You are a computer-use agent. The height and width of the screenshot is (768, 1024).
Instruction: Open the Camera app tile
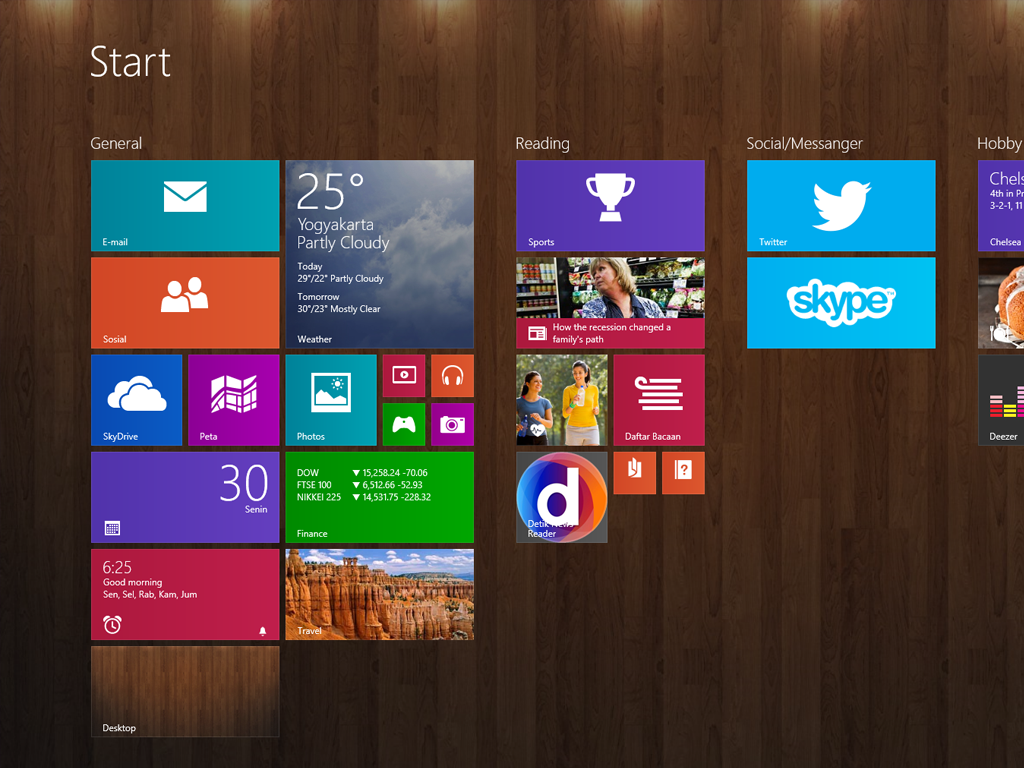pyautogui.click(x=452, y=424)
